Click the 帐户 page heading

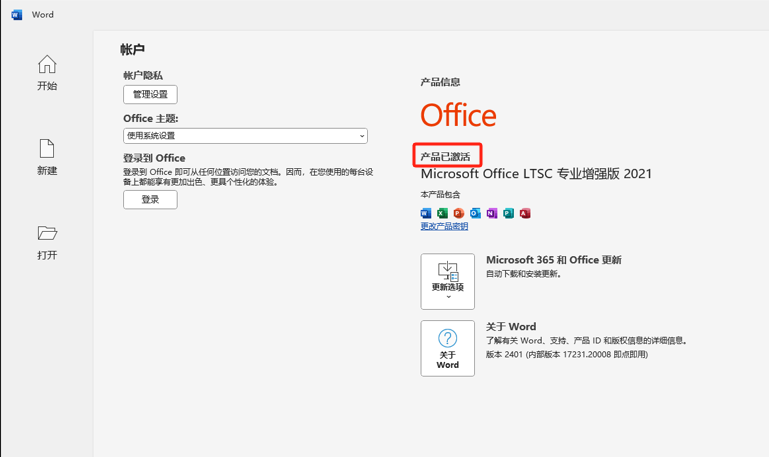pos(132,50)
